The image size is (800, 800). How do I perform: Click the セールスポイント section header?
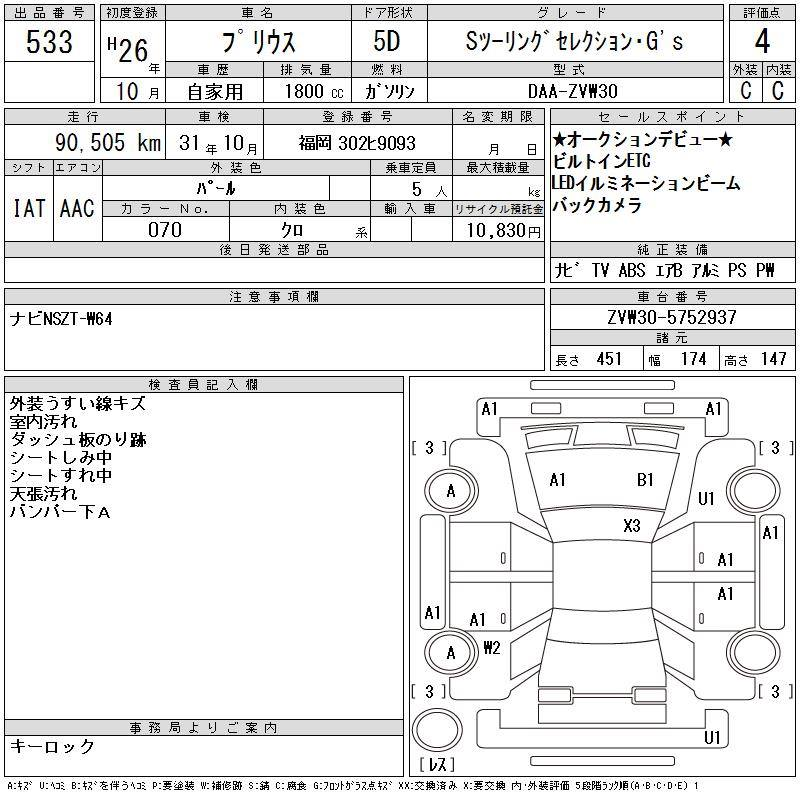point(672,116)
